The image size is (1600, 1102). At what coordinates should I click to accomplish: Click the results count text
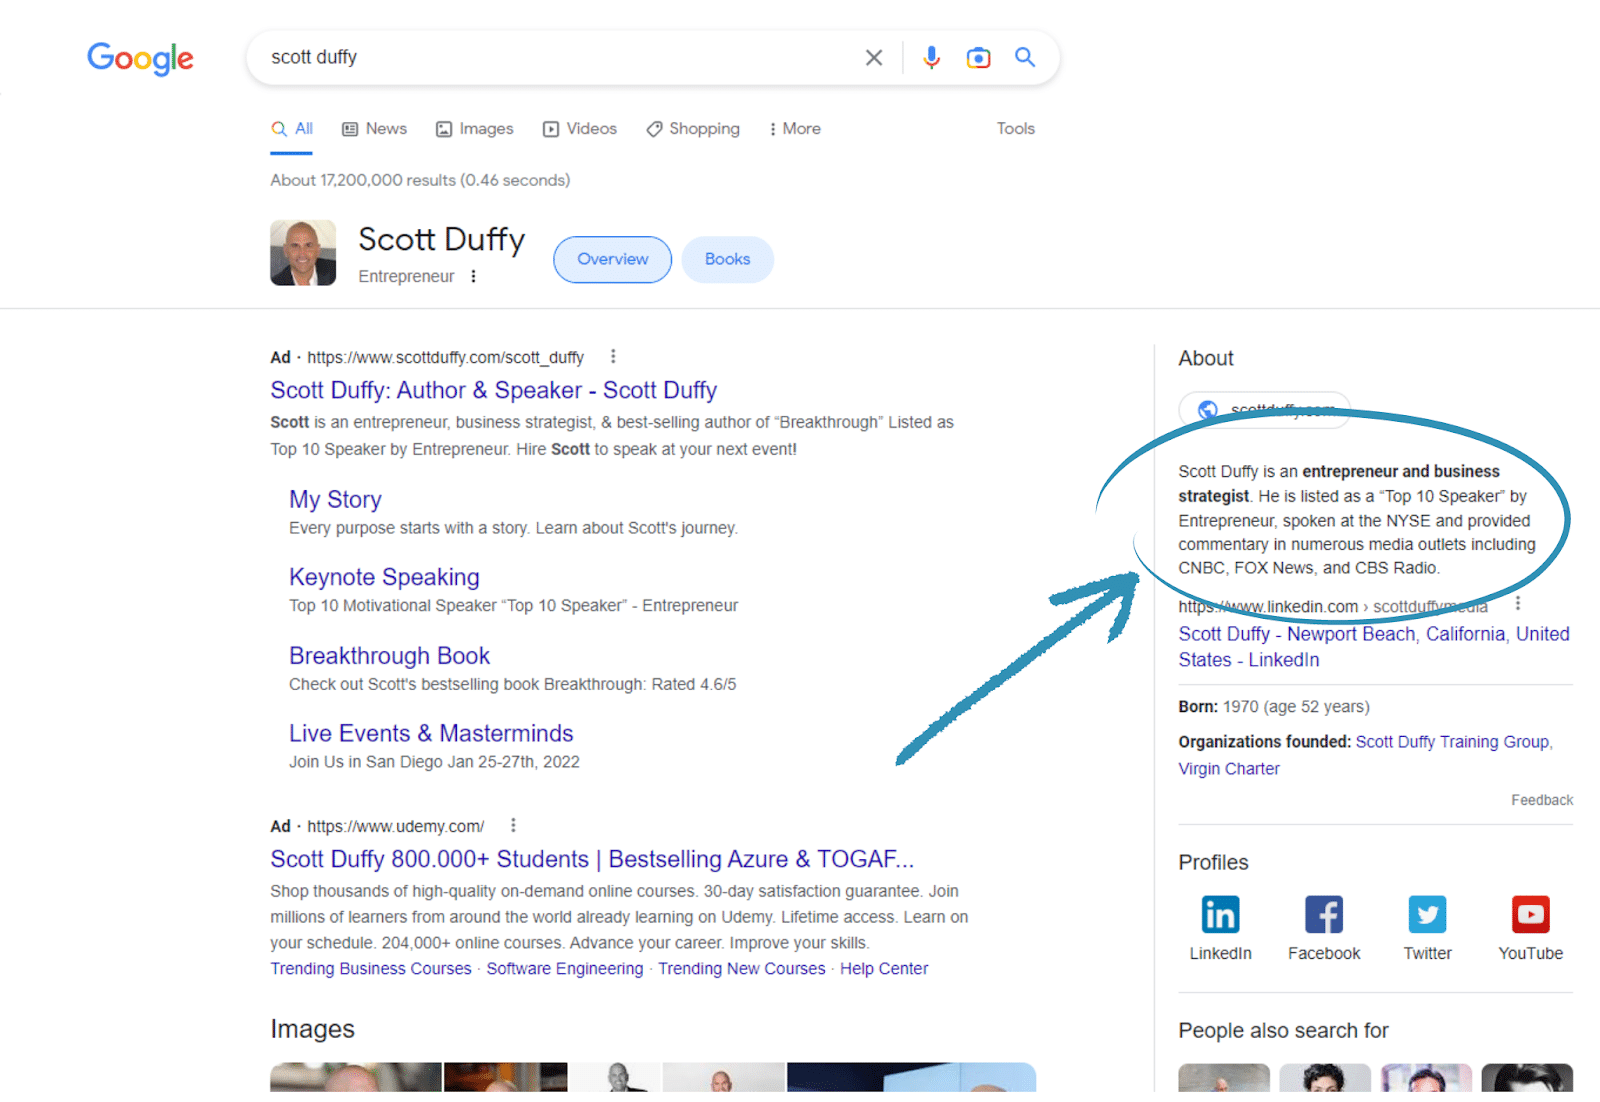click(x=420, y=180)
